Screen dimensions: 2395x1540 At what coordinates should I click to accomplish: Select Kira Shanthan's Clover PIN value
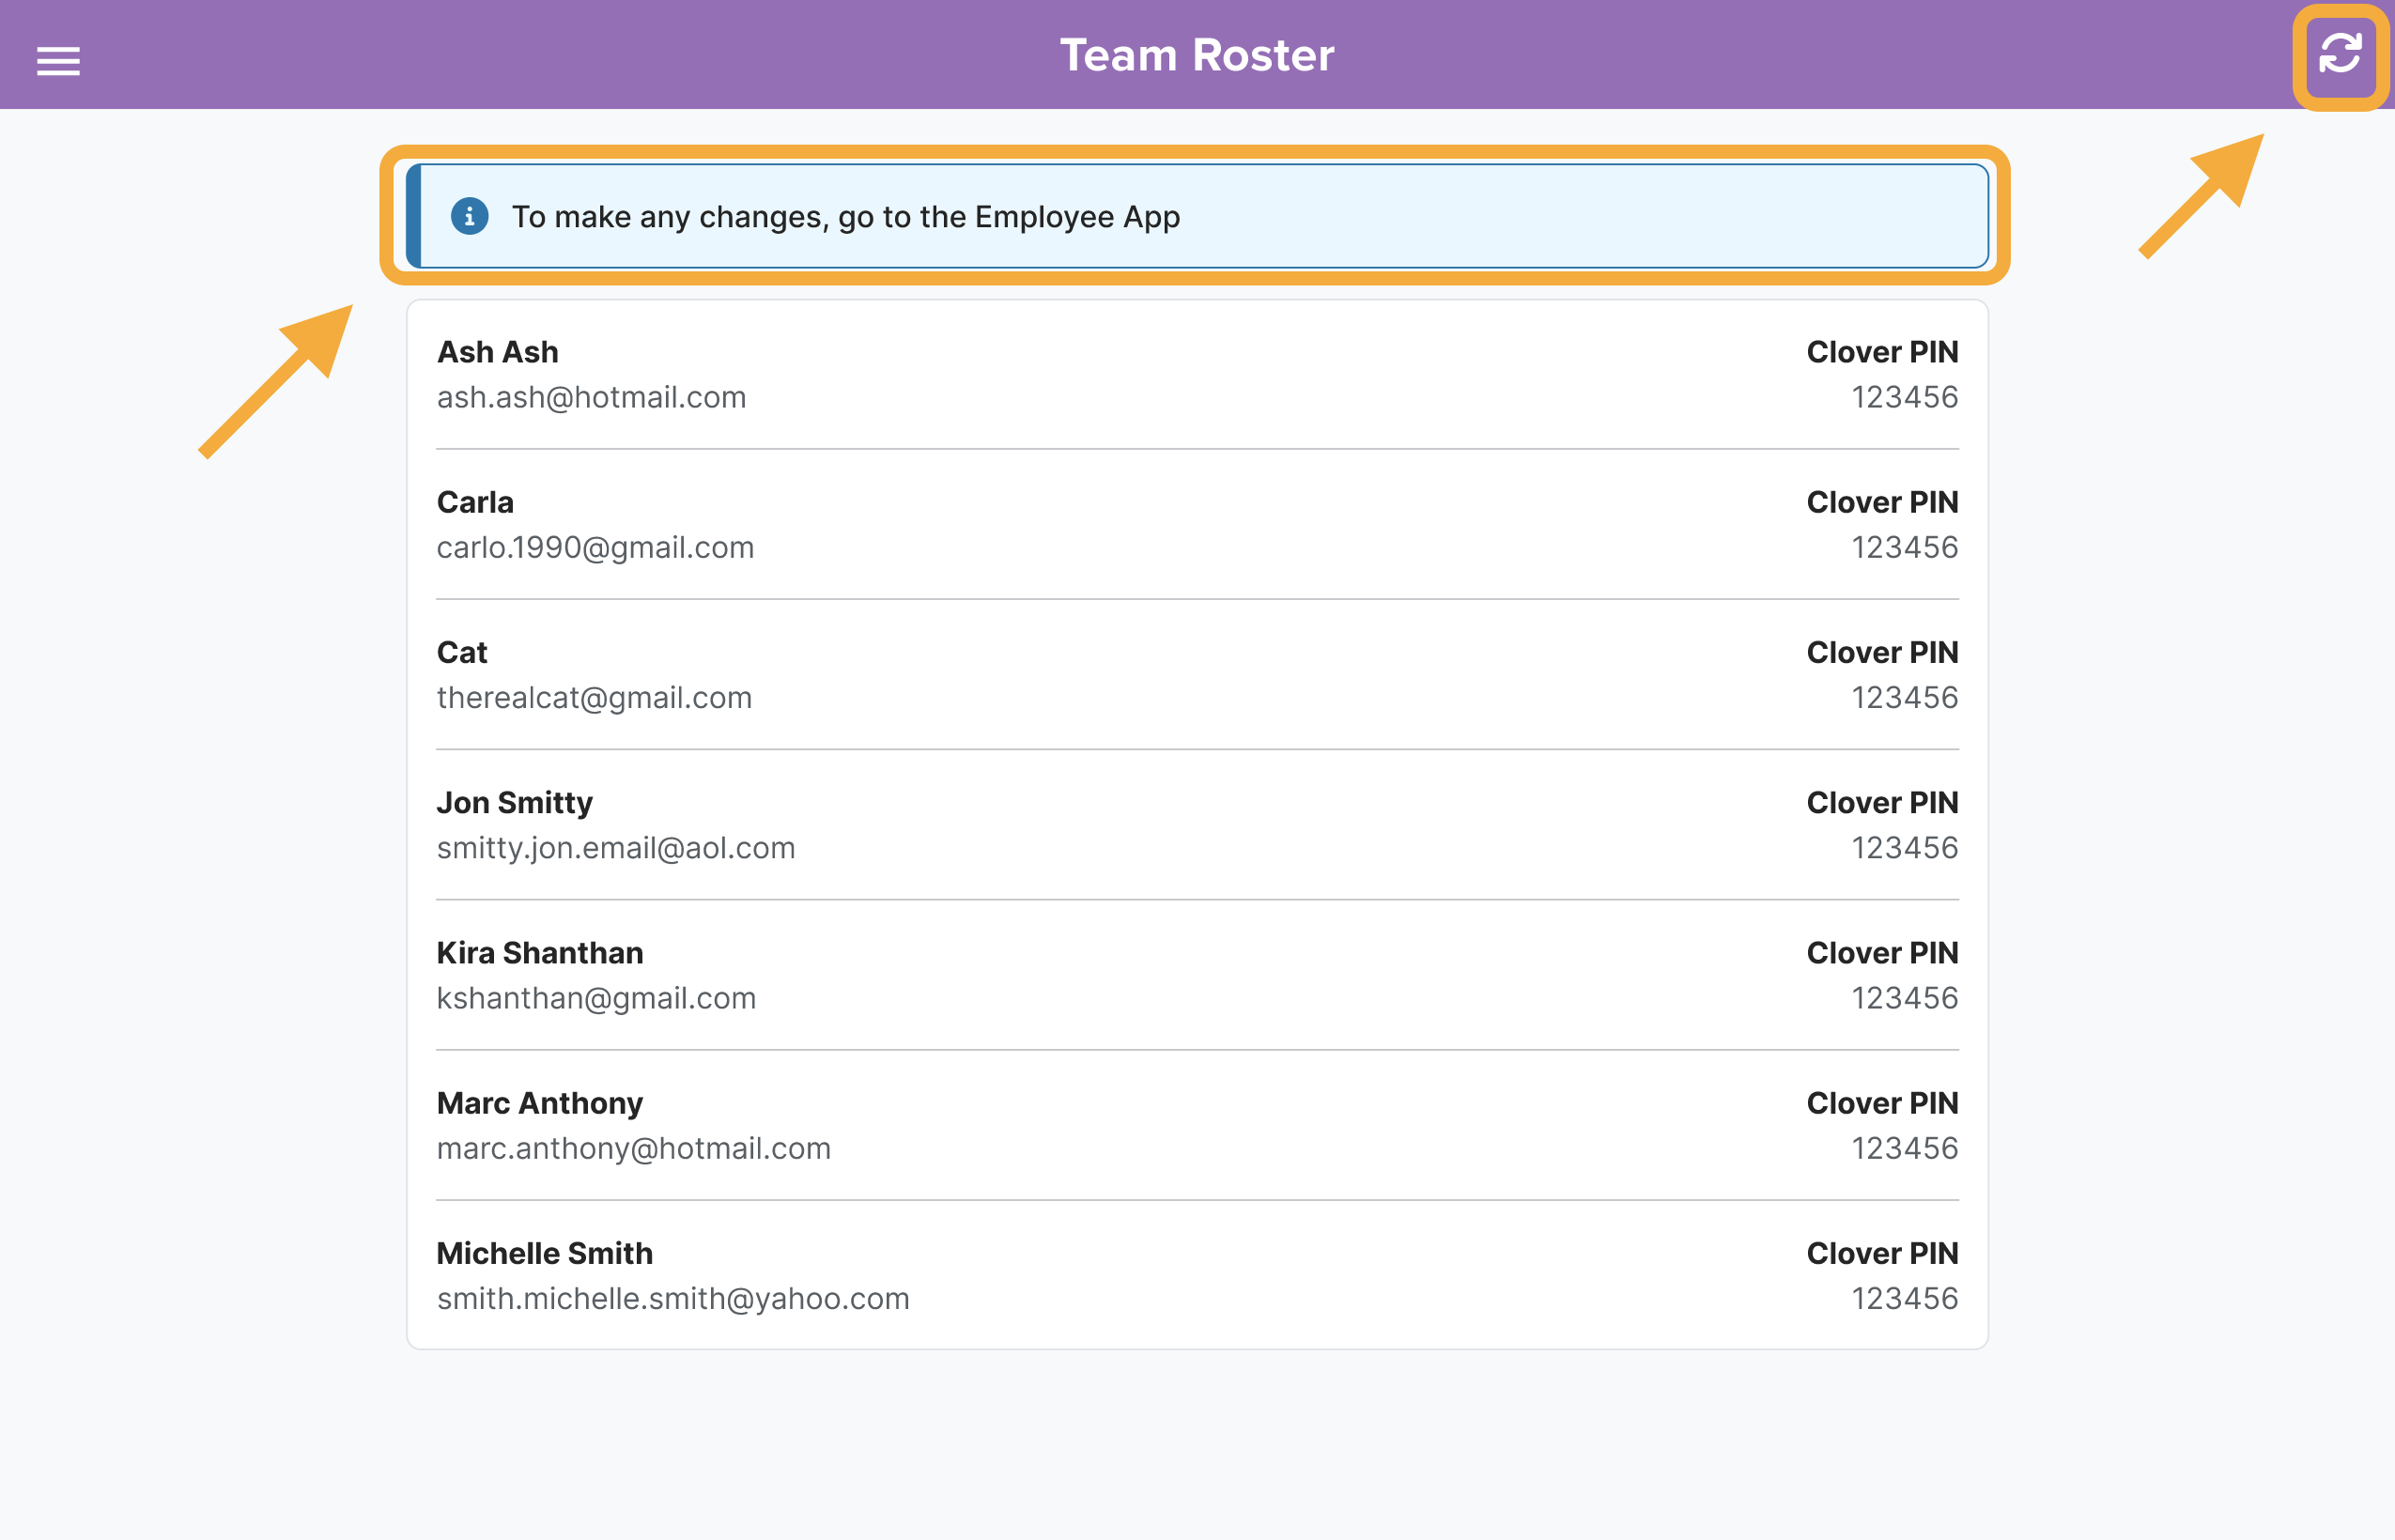(1905, 997)
